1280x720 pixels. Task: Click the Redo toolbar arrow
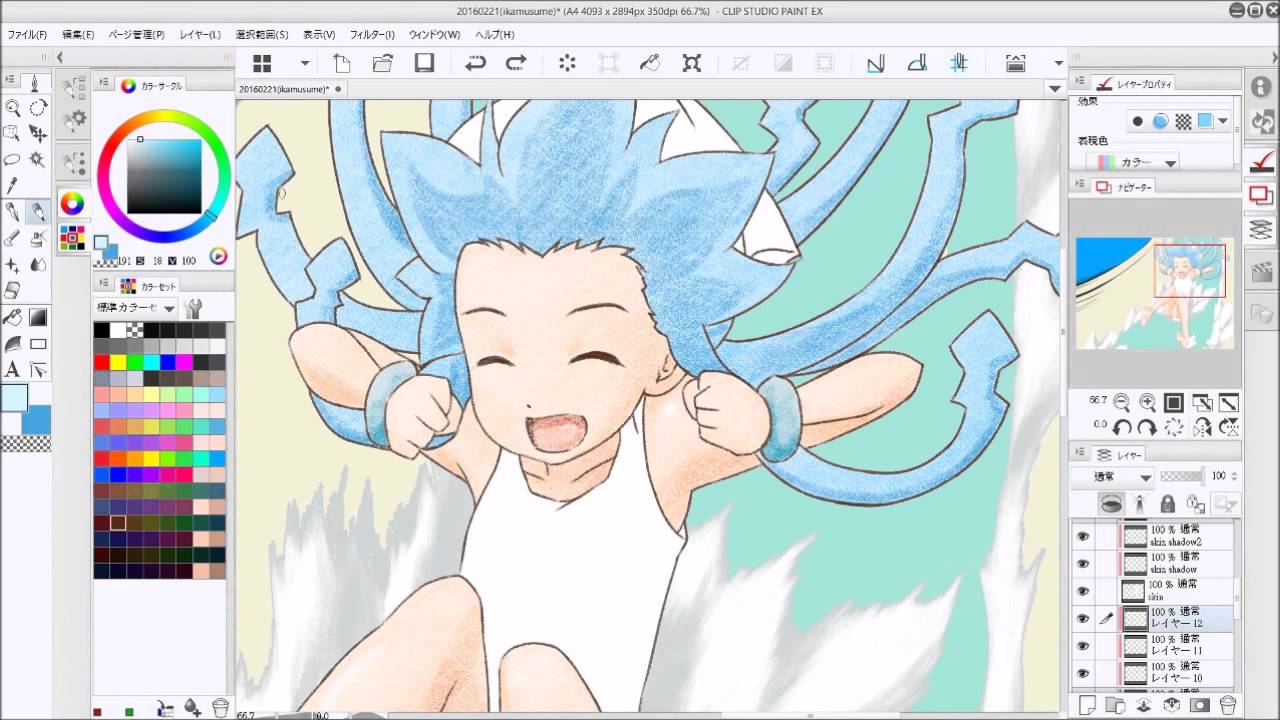click(516, 63)
